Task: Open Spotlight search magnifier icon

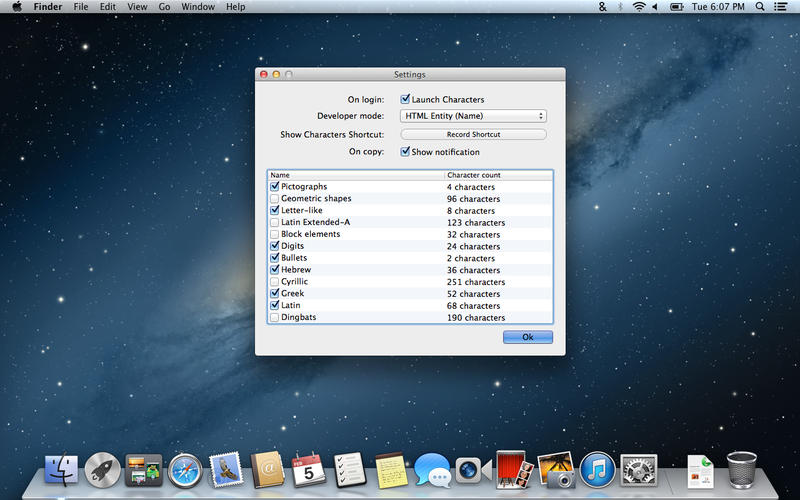Action: click(x=760, y=7)
